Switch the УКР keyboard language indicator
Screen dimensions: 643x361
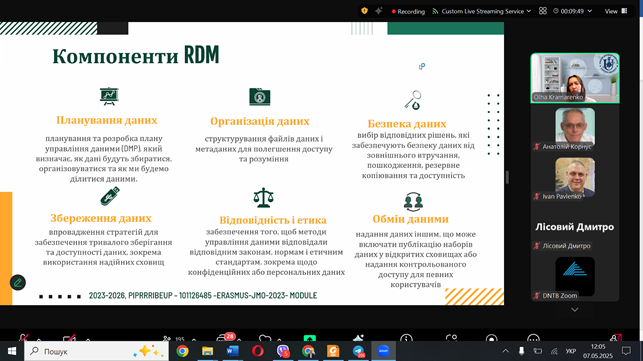[x=570, y=351]
